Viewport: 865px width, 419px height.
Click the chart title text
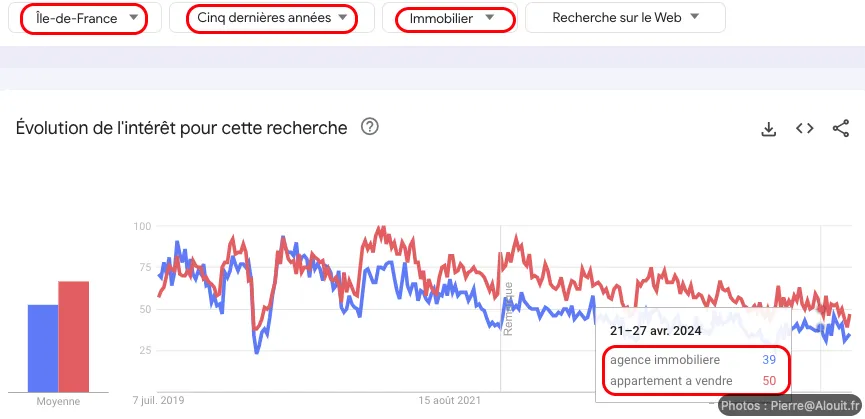pos(182,128)
